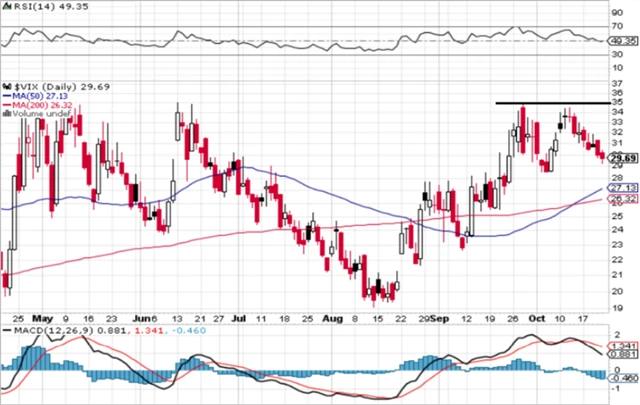Click the -0.460 histogram value tag
This screenshot has height=405, width=640.
pyautogui.click(x=622, y=378)
